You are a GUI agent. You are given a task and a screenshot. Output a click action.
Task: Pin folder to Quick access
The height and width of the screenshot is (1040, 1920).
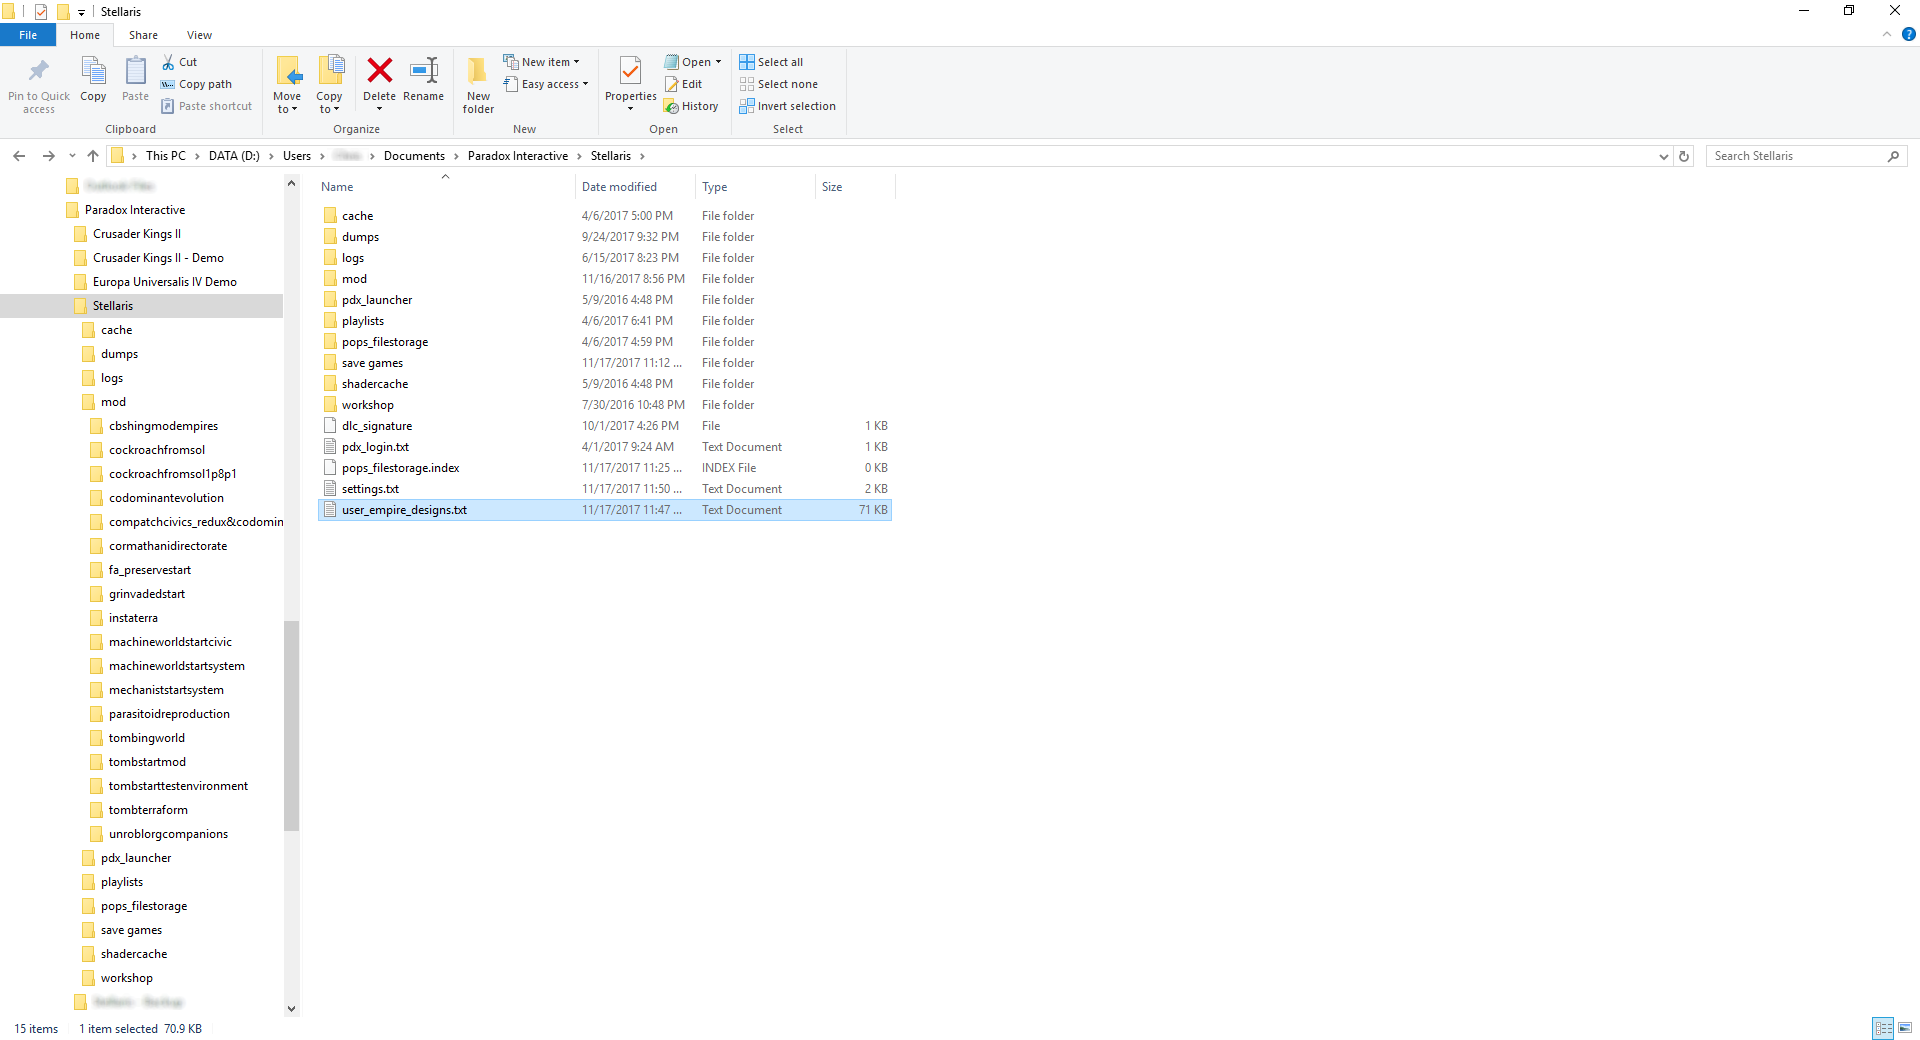[x=39, y=85]
